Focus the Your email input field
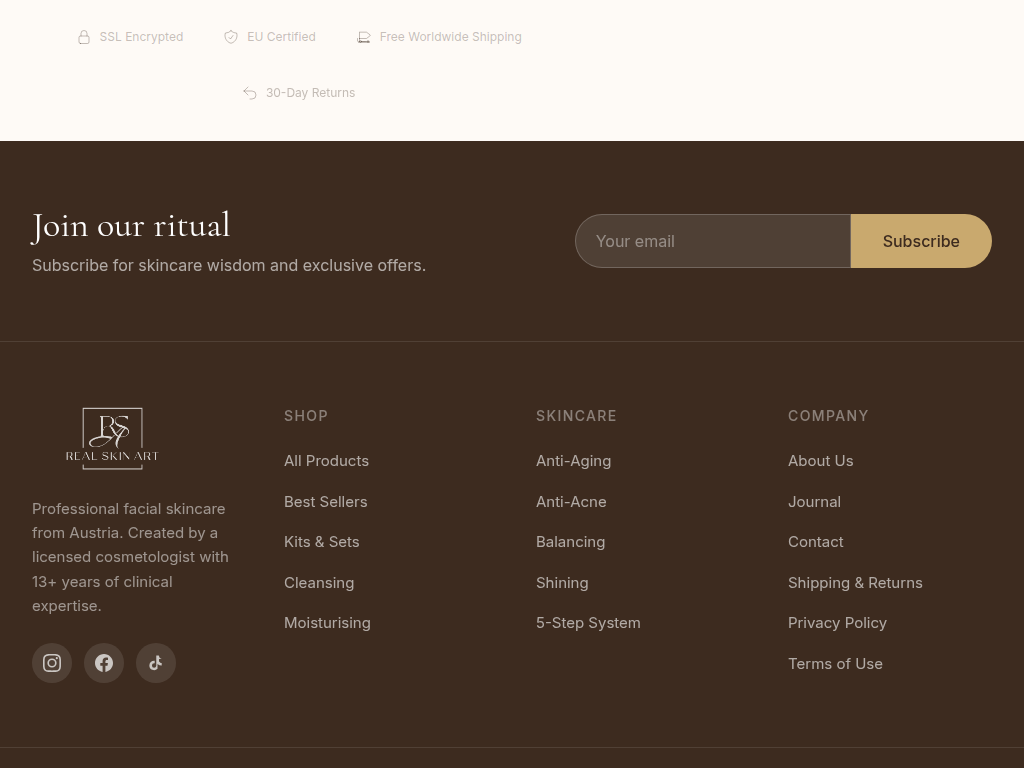This screenshot has width=1024, height=768. click(713, 241)
